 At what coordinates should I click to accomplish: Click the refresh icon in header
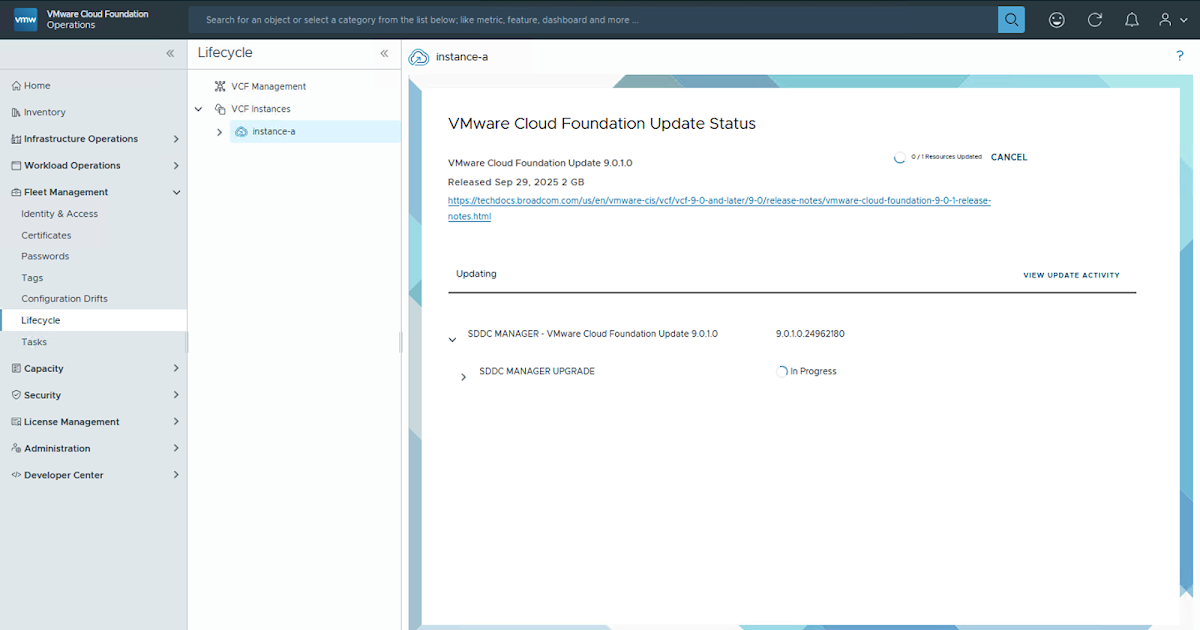(1095, 20)
